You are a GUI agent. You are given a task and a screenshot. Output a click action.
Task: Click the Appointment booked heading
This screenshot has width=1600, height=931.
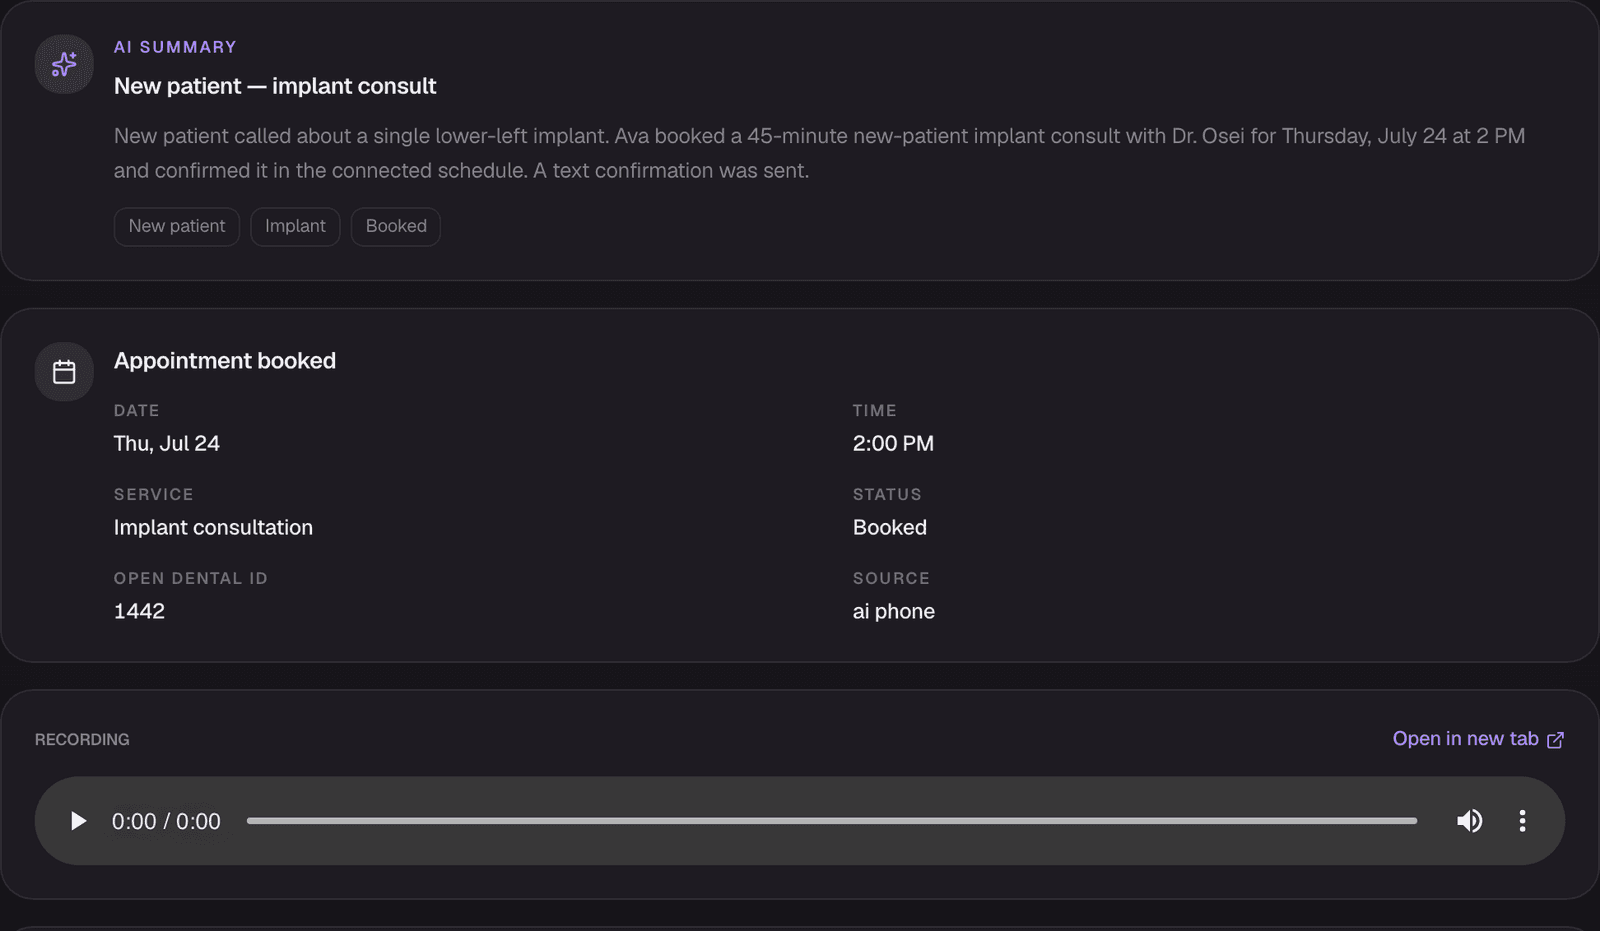(225, 361)
